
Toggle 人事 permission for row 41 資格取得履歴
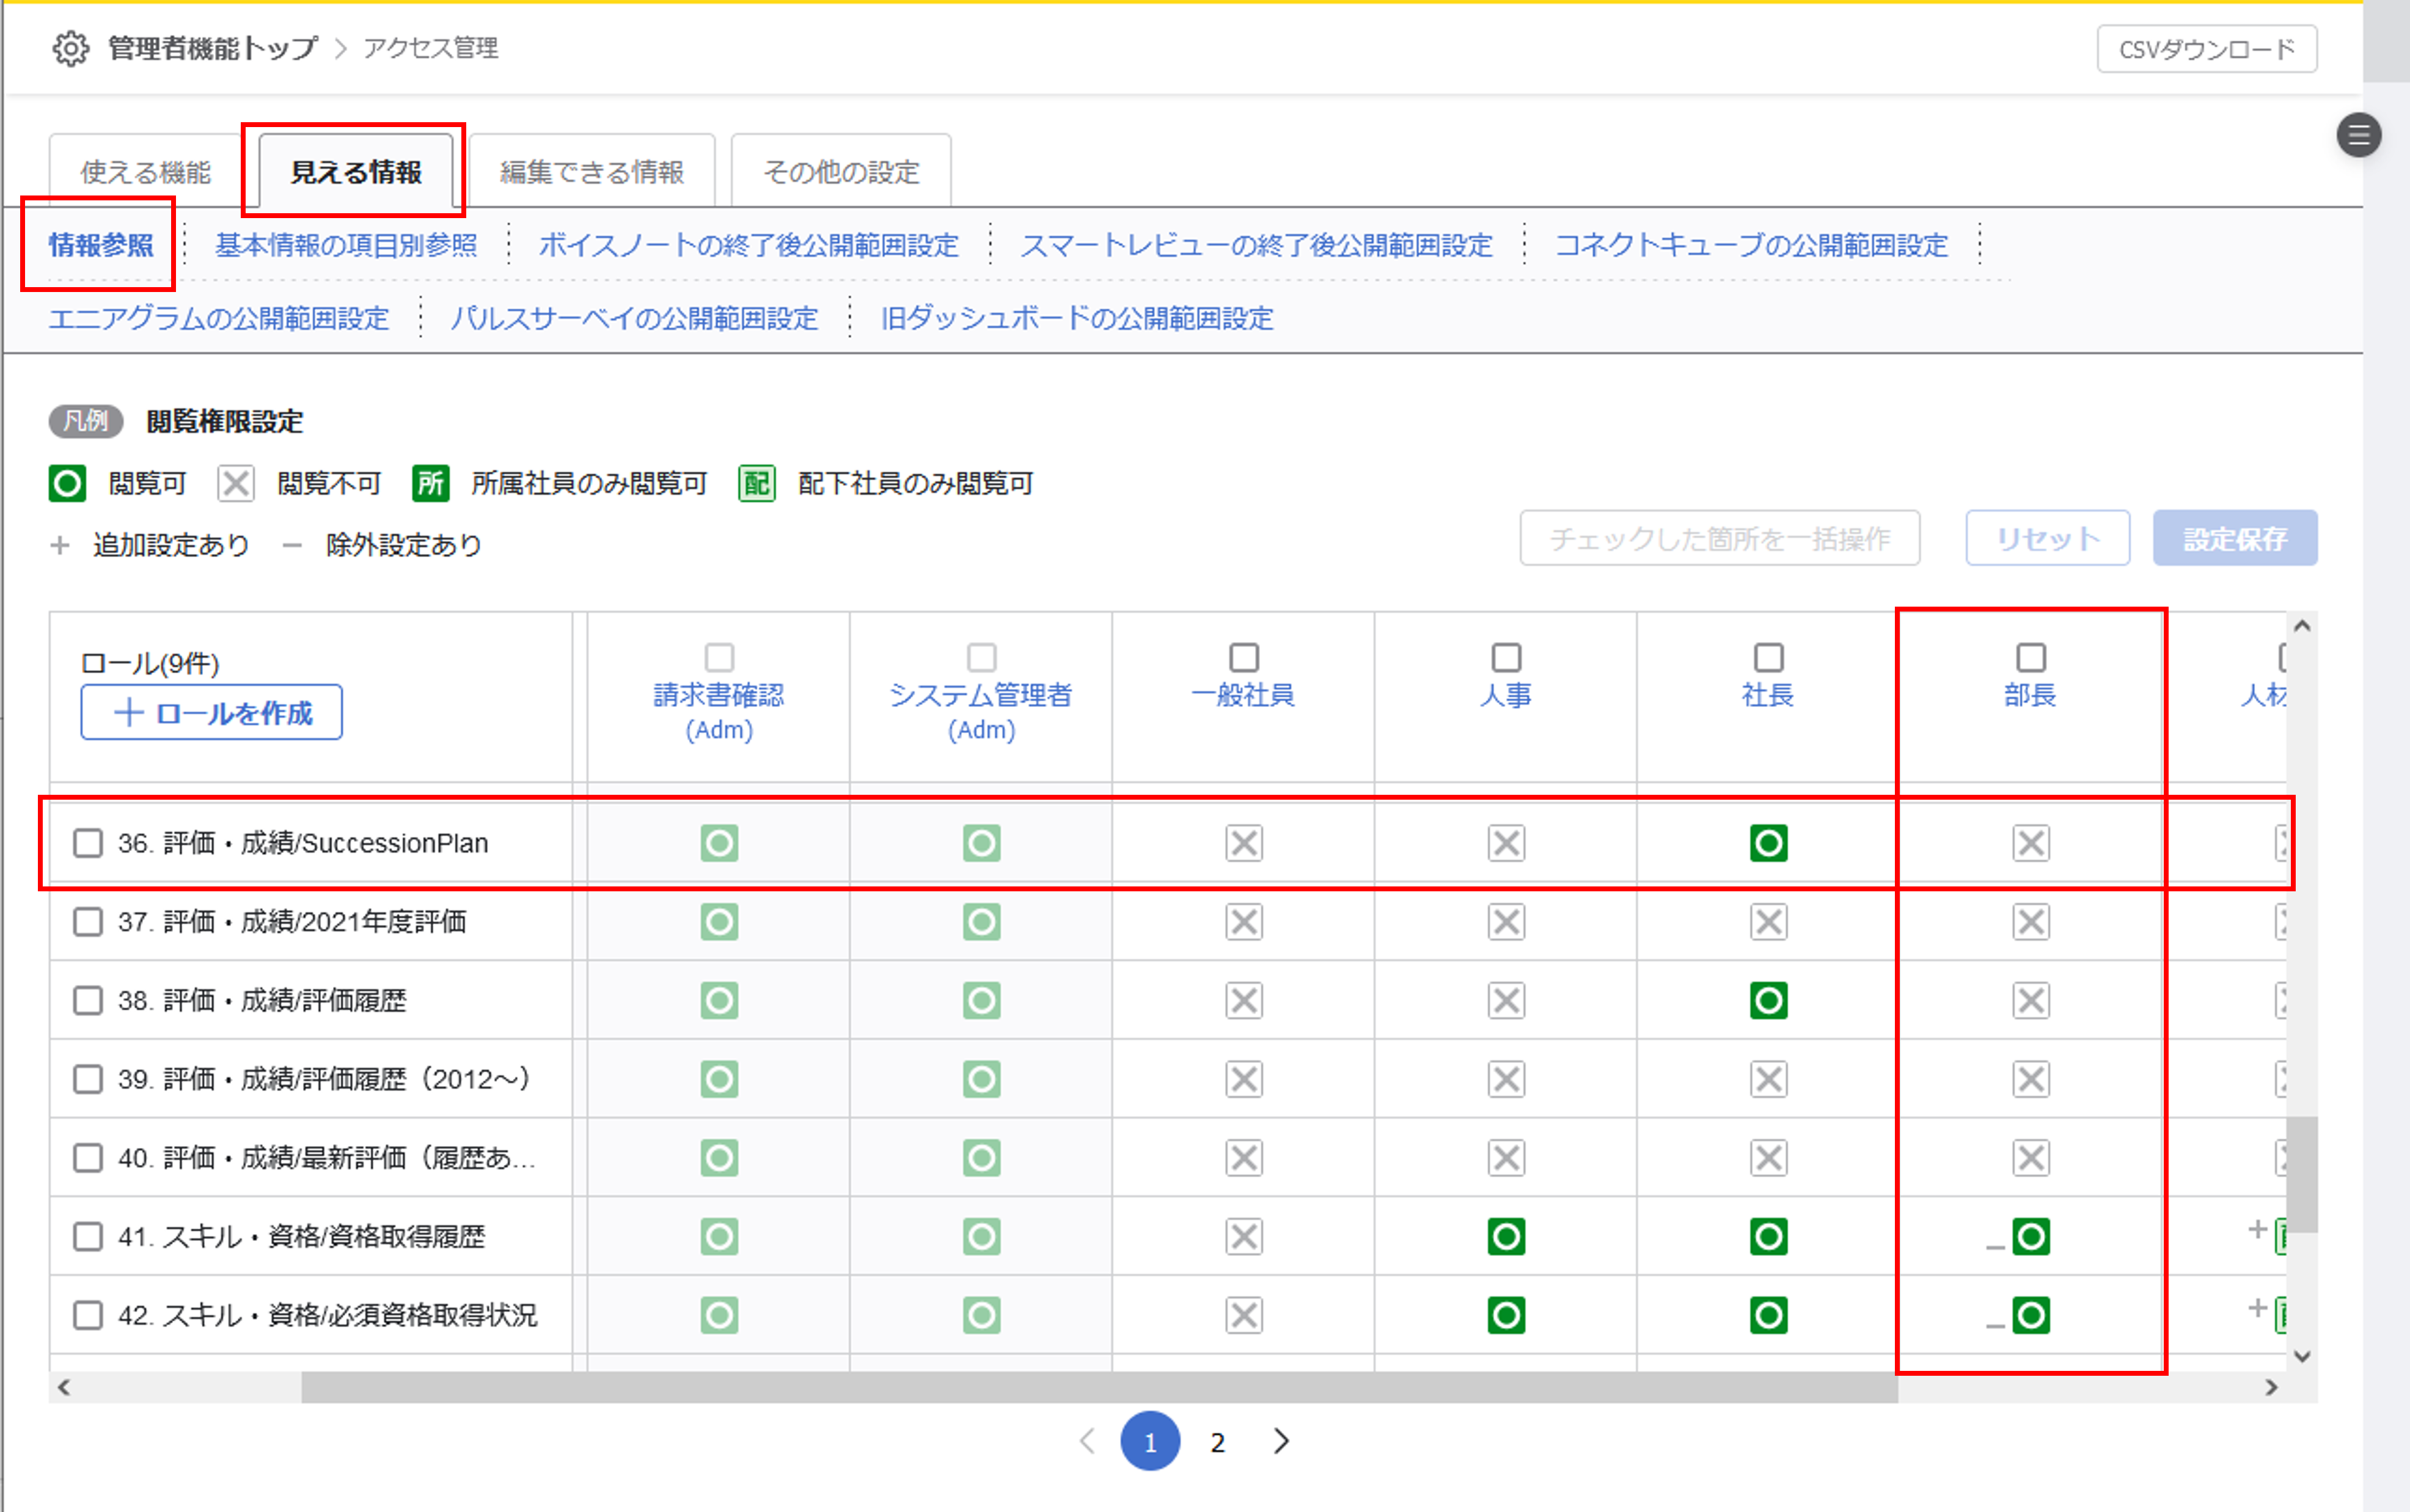[1506, 1236]
